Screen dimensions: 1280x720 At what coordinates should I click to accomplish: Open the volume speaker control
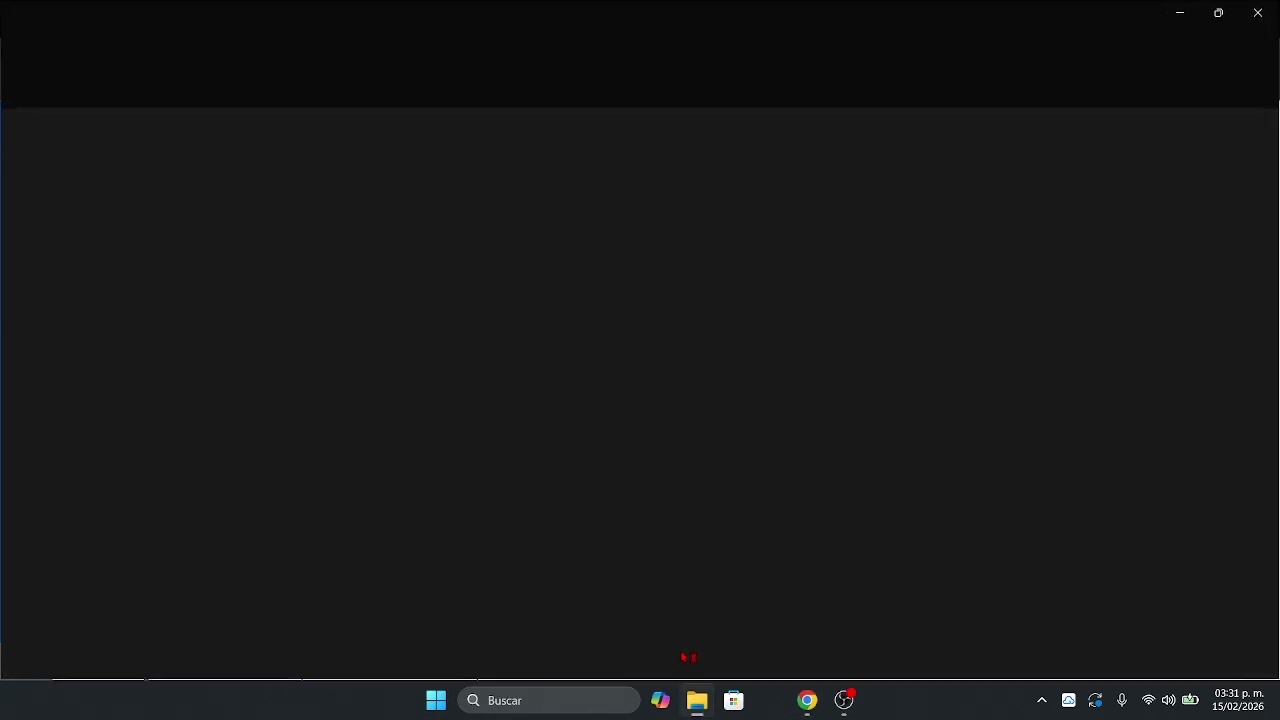click(x=1168, y=700)
